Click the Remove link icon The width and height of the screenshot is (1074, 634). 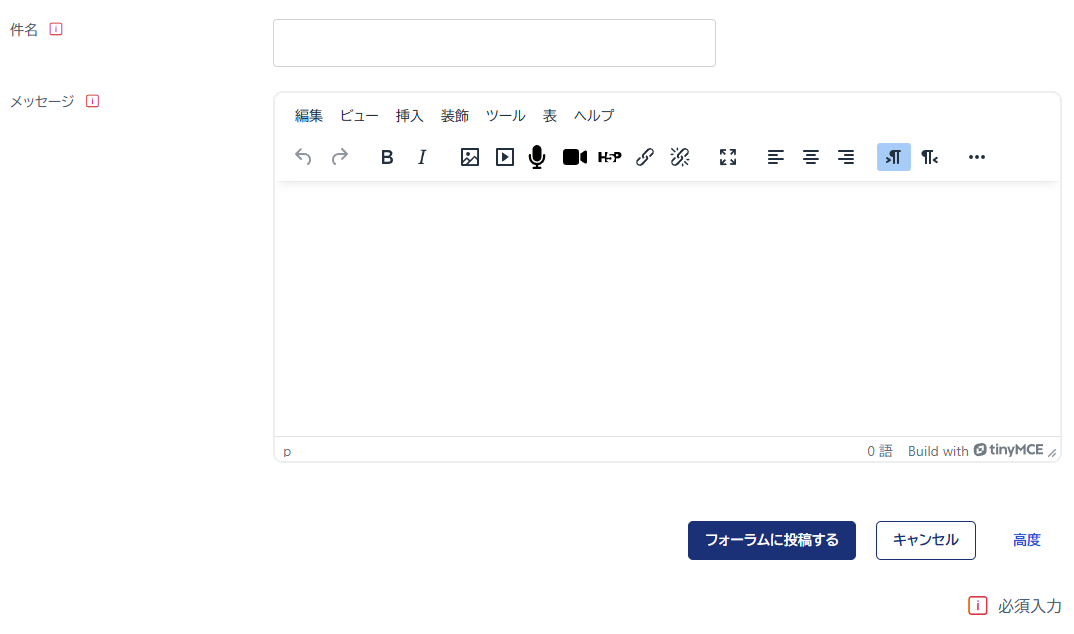coord(680,157)
